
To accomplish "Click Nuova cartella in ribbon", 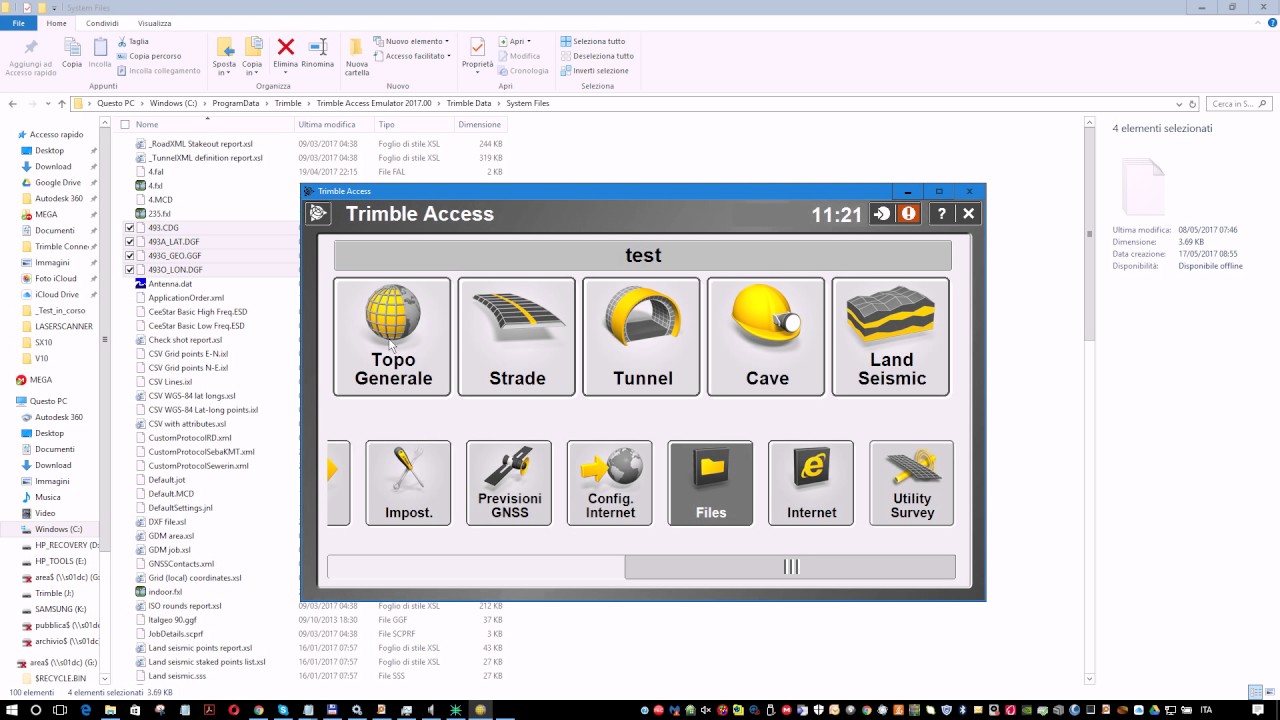I will pos(357,57).
